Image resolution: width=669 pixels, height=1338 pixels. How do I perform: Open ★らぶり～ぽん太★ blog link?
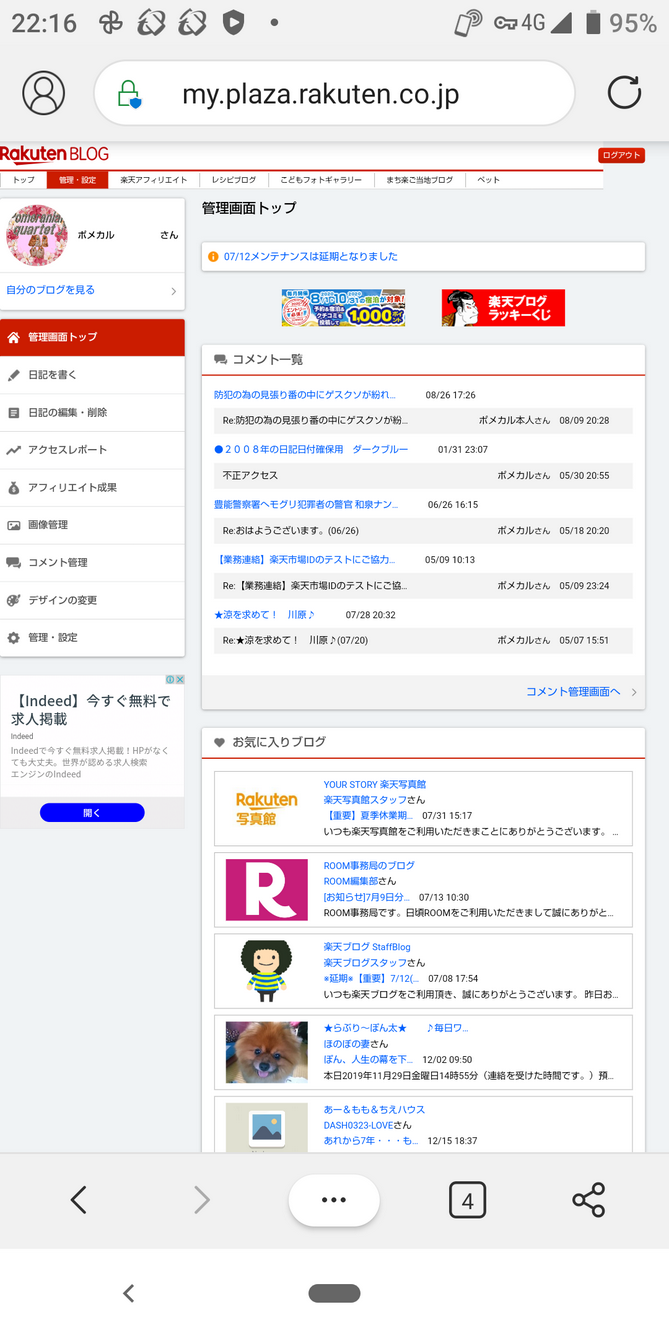[x=396, y=1028]
